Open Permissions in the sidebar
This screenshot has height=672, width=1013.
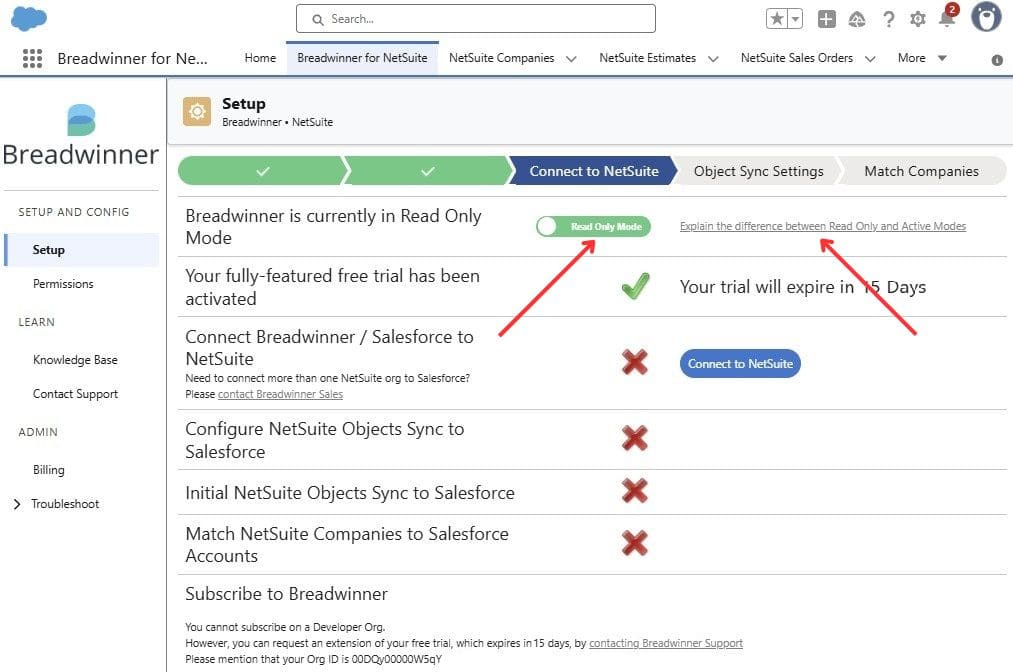(x=63, y=284)
